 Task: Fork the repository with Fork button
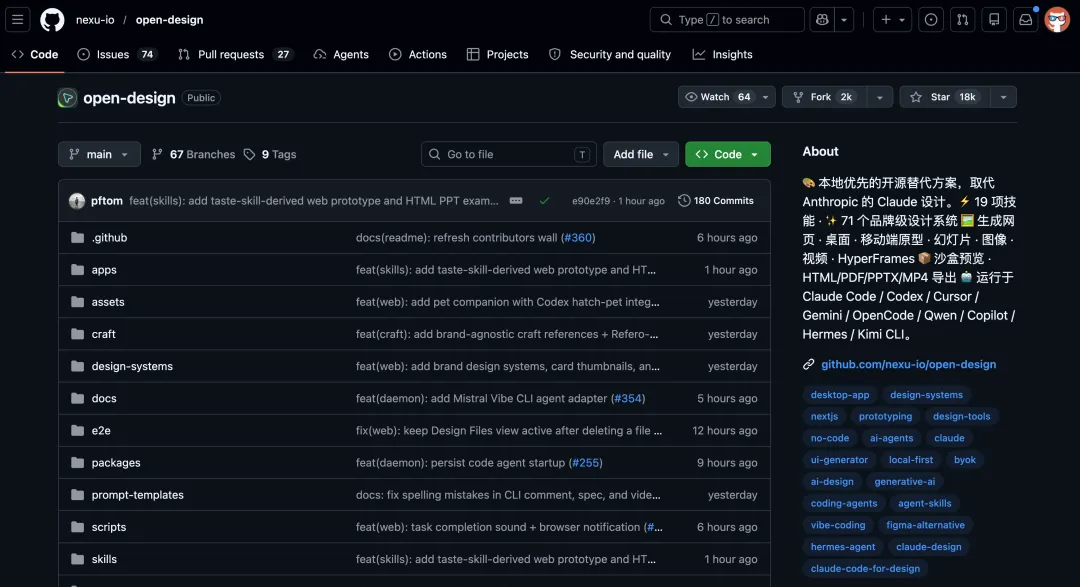pos(824,97)
